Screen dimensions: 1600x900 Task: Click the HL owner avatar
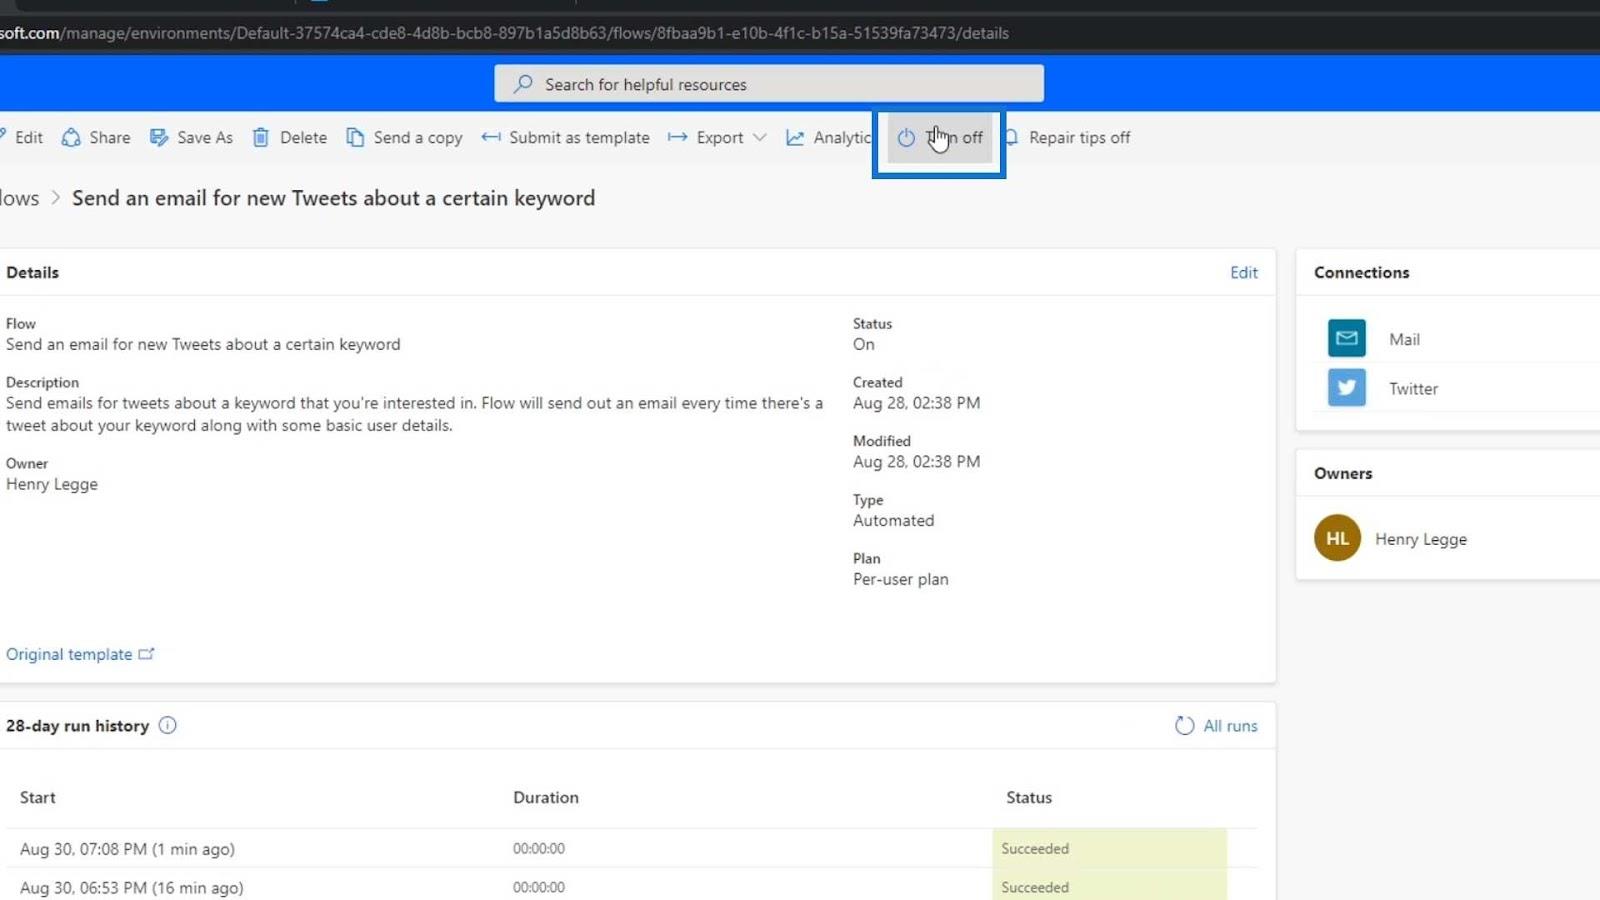pyautogui.click(x=1337, y=538)
